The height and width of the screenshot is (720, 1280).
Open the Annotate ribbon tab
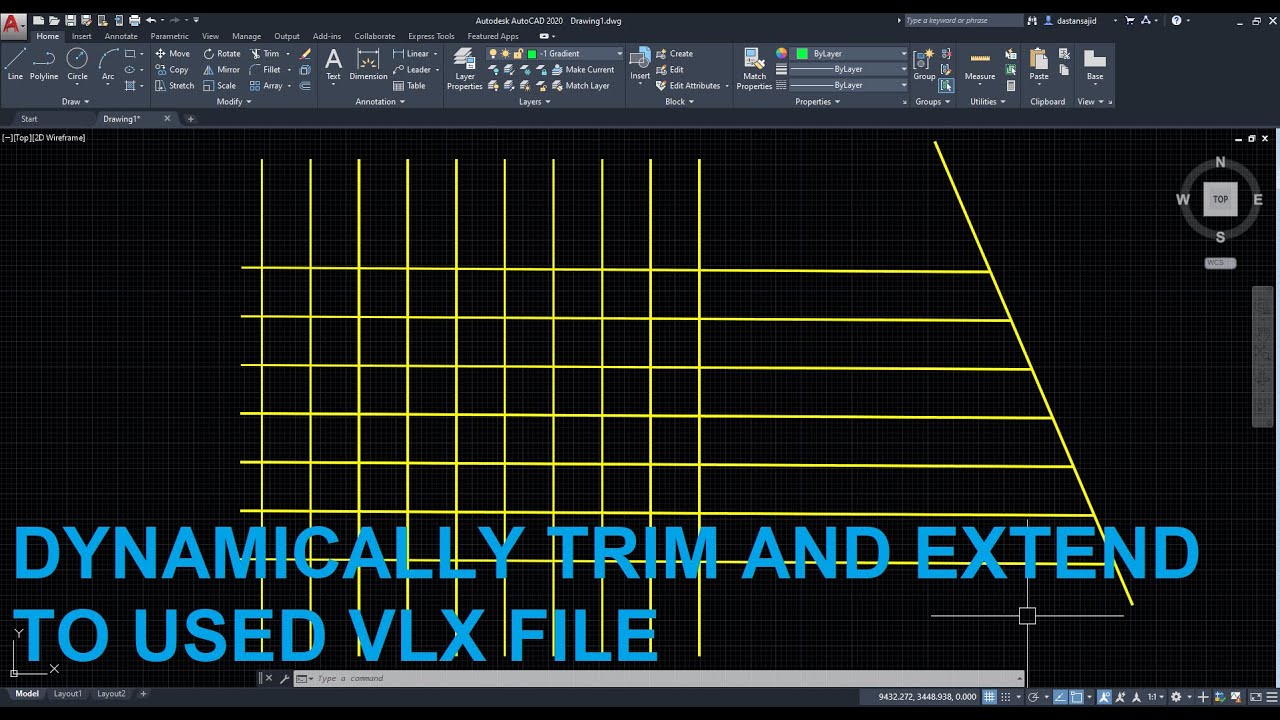[x=121, y=36]
